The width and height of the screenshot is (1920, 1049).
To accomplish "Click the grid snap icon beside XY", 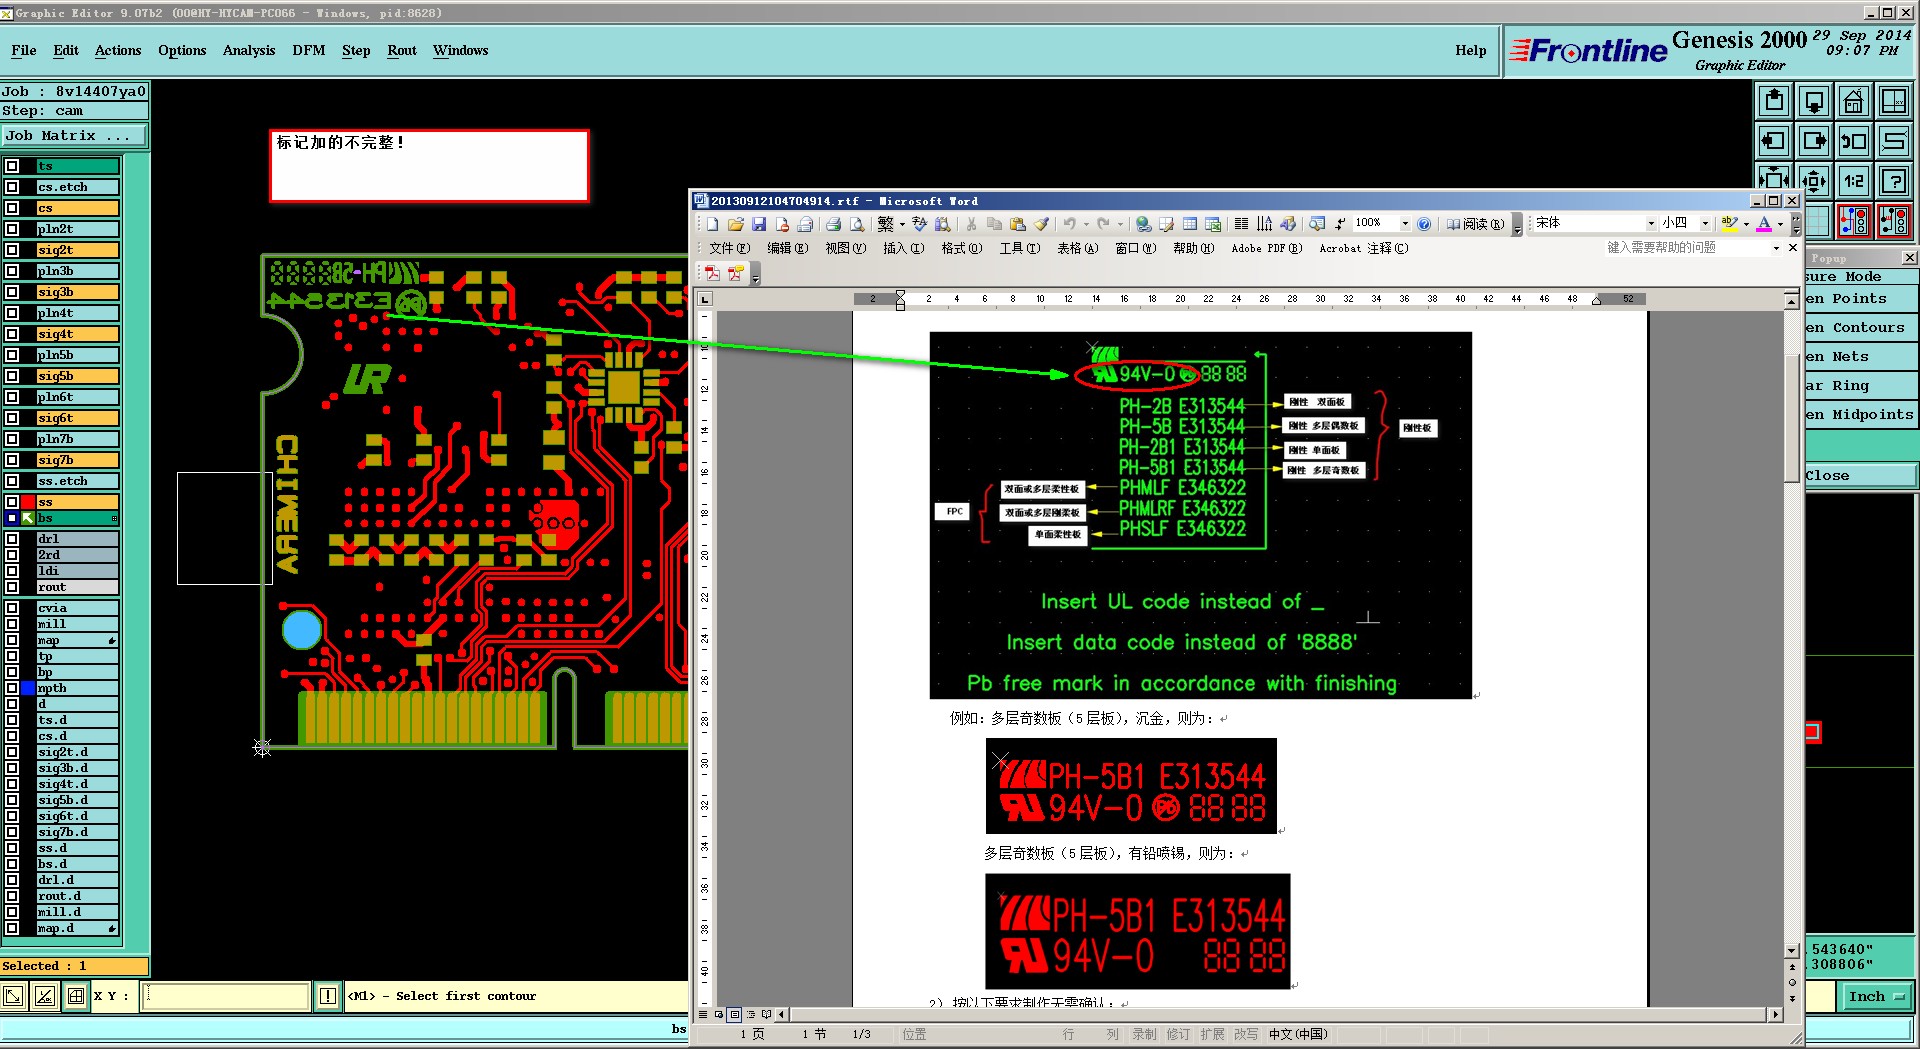I will (x=76, y=996).
